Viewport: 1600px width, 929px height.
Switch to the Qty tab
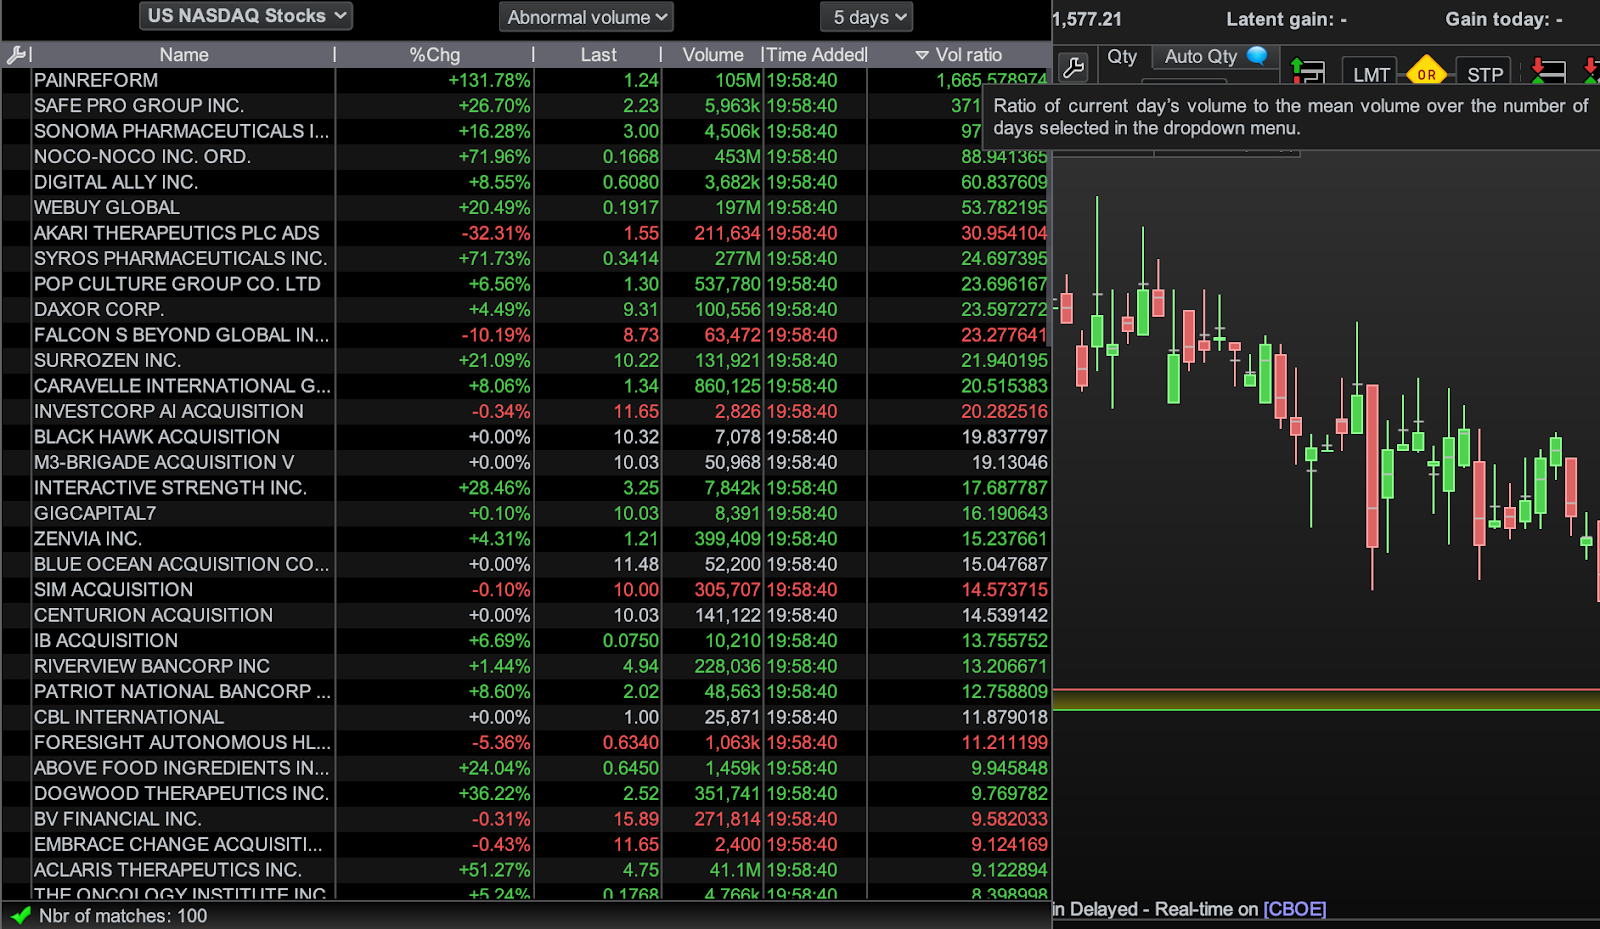click(x=1122, y=57)
